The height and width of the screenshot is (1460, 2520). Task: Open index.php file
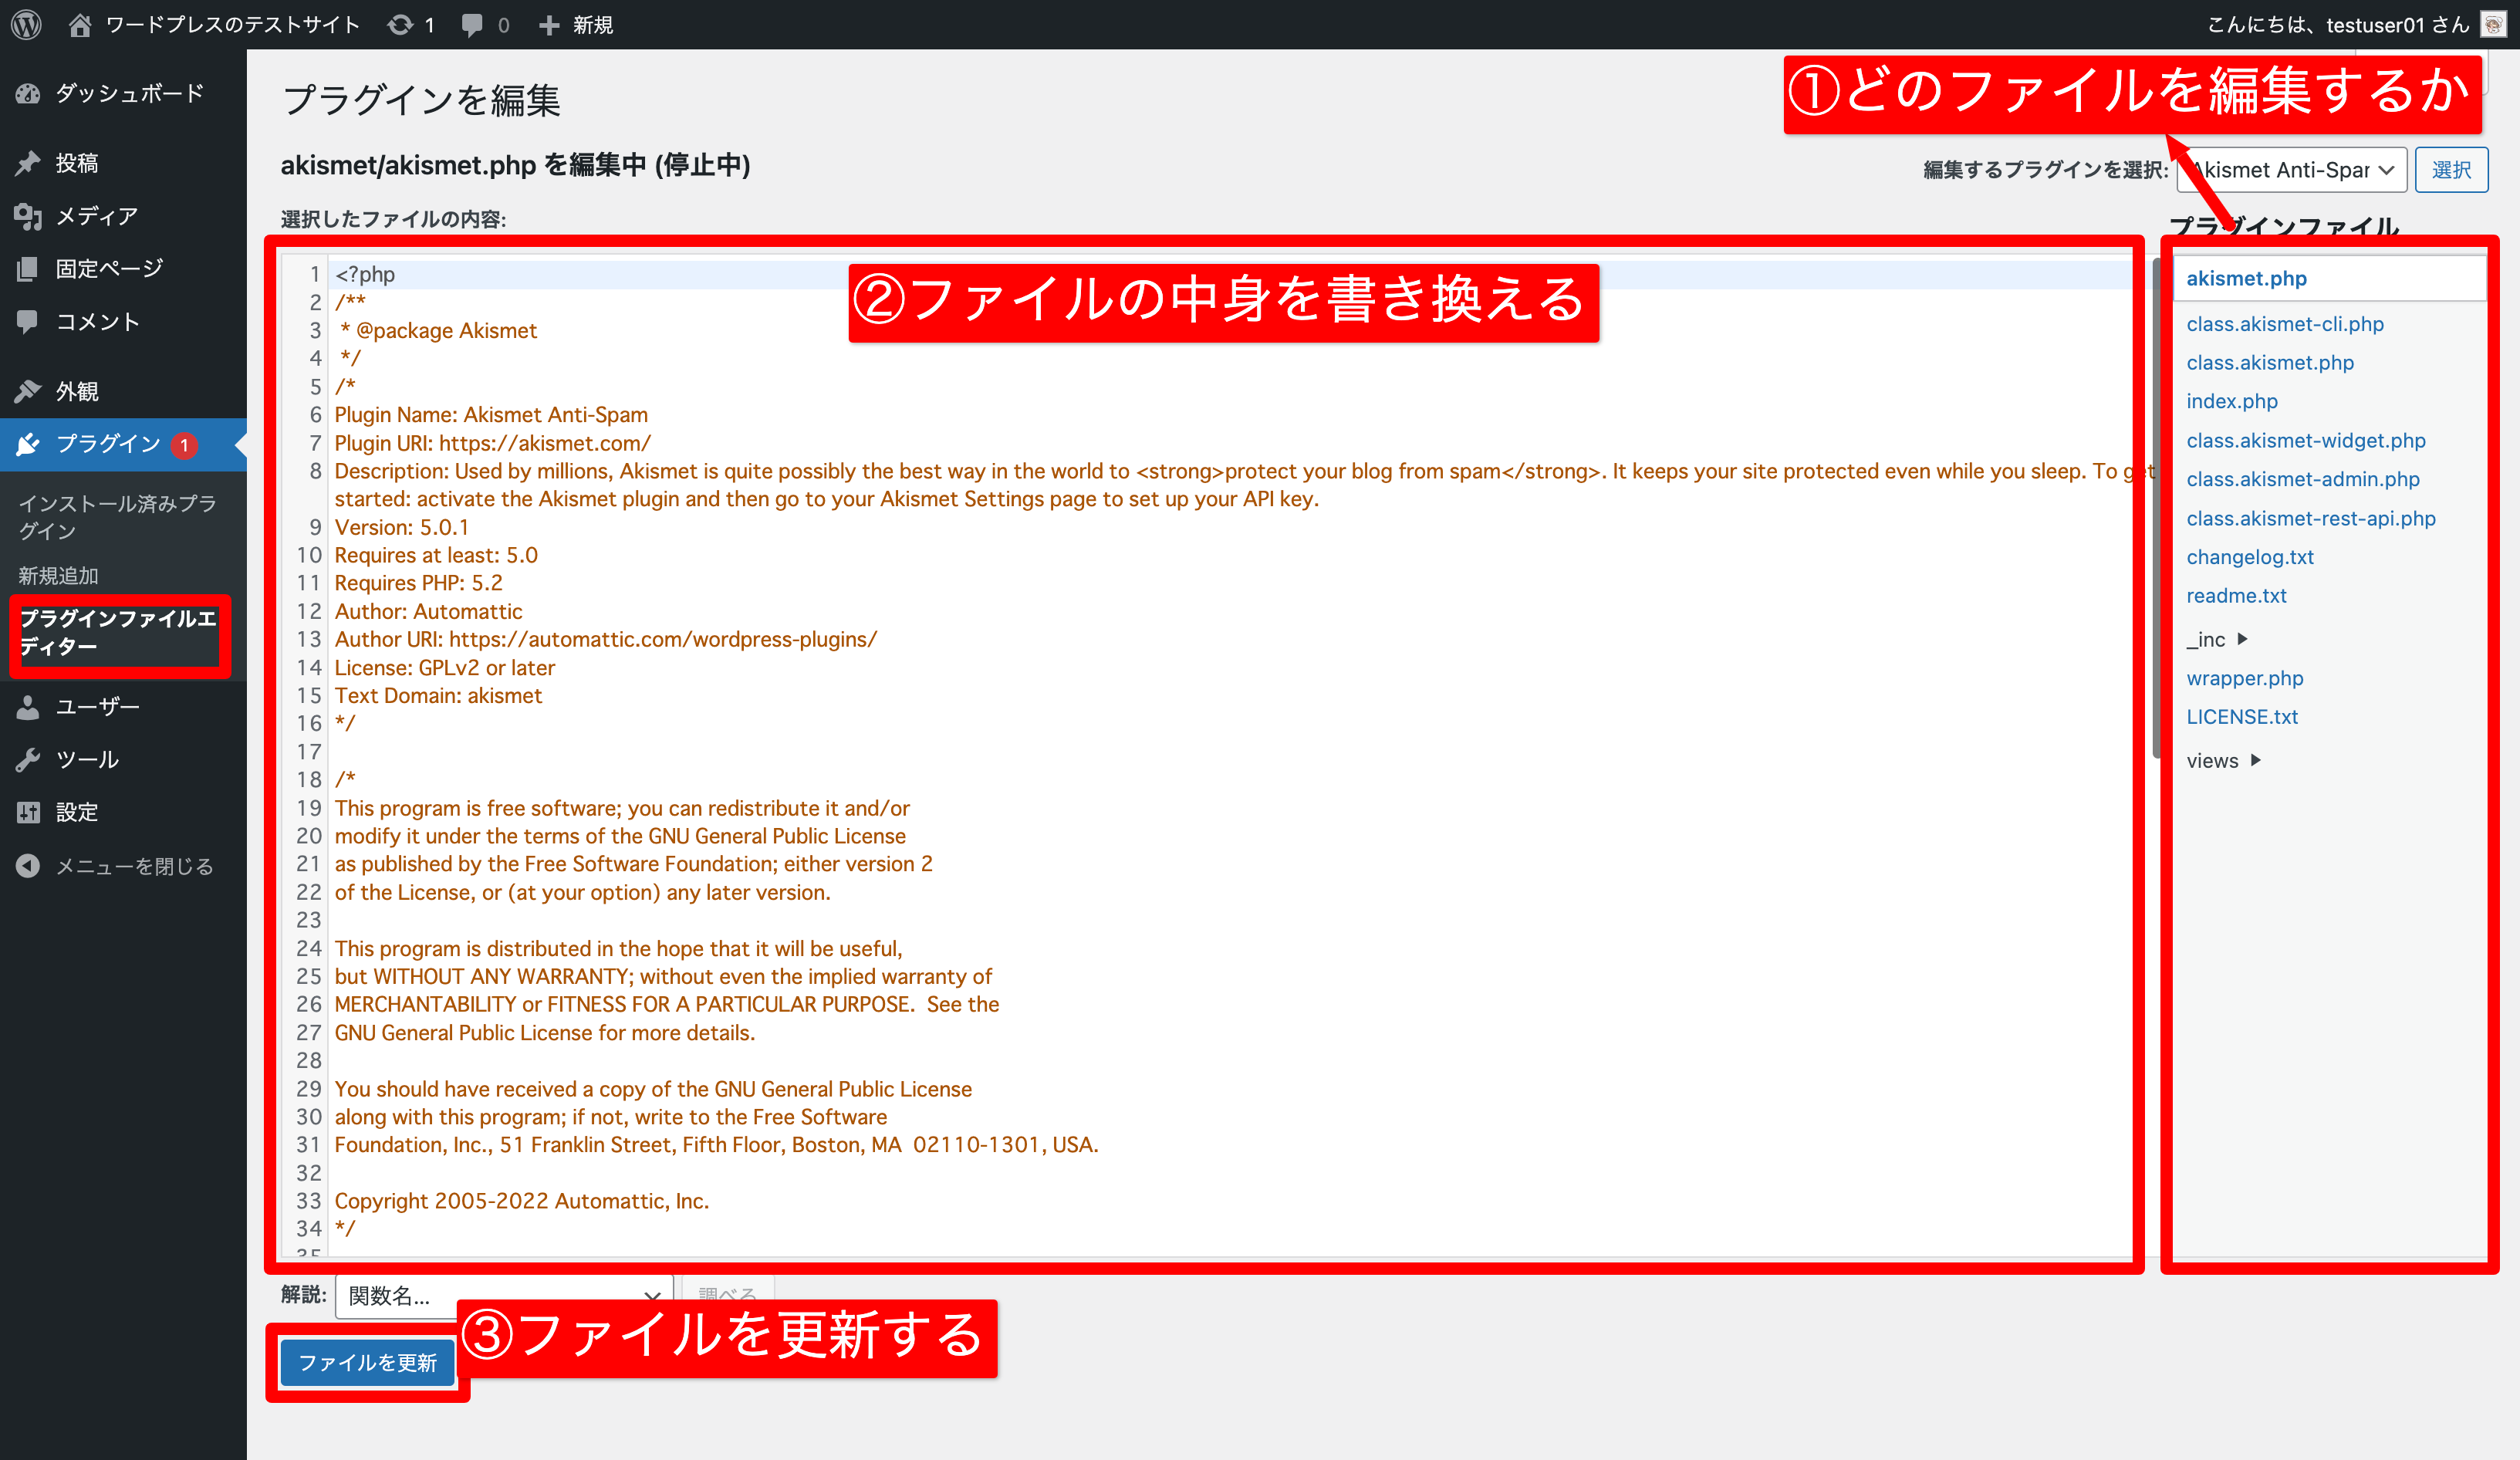point(2232,402)
